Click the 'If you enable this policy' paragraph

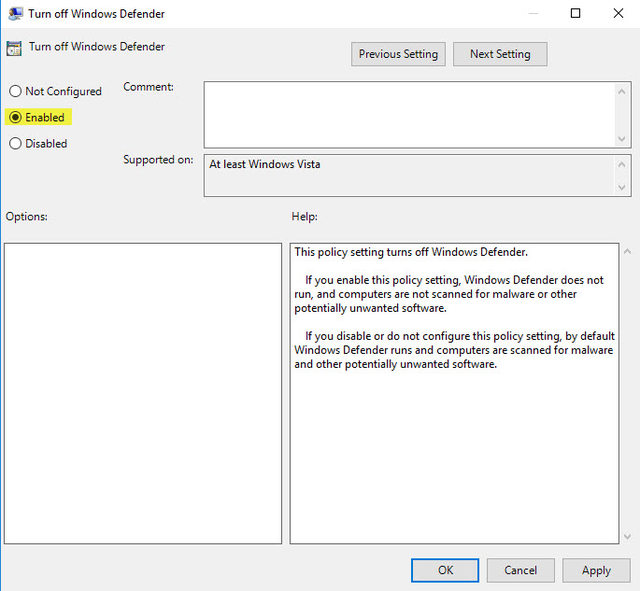point(449,294)
